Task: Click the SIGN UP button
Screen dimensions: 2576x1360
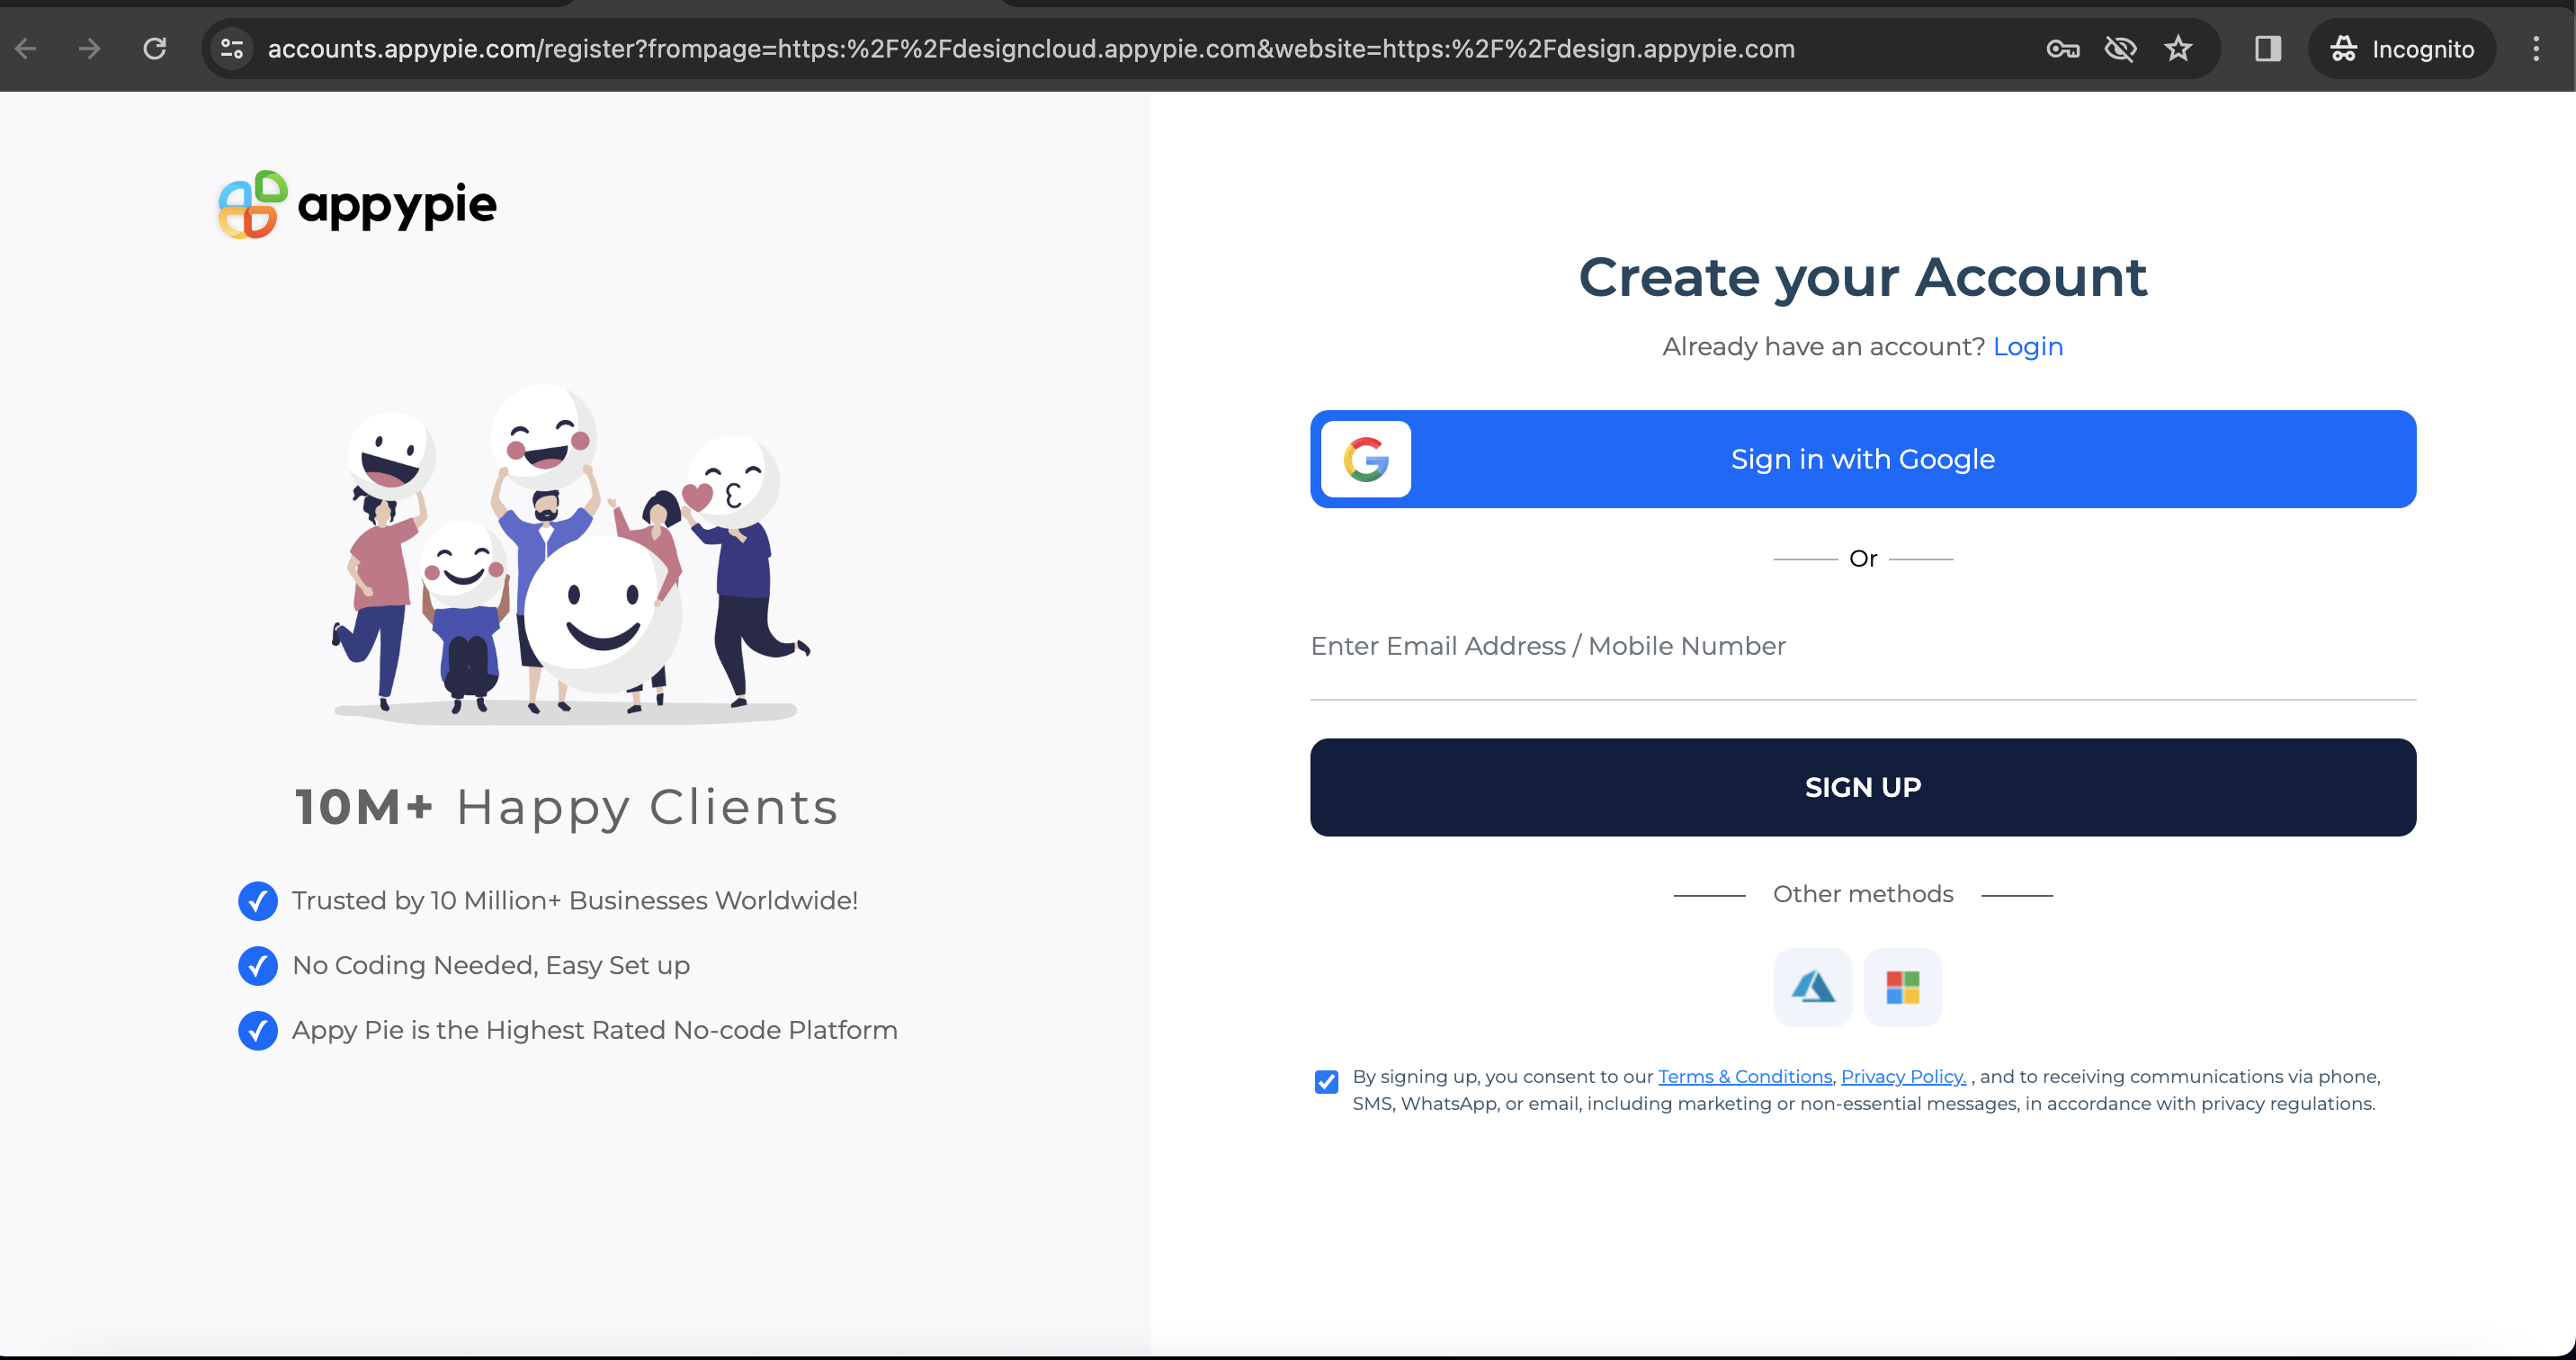Action: pyautogui.click(x=1863, y=787)
